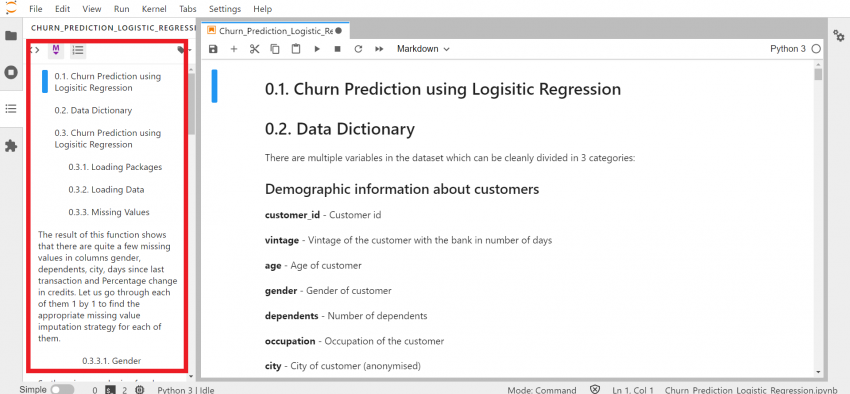Restart the kernel with circular arrow icon

[358, 49]
